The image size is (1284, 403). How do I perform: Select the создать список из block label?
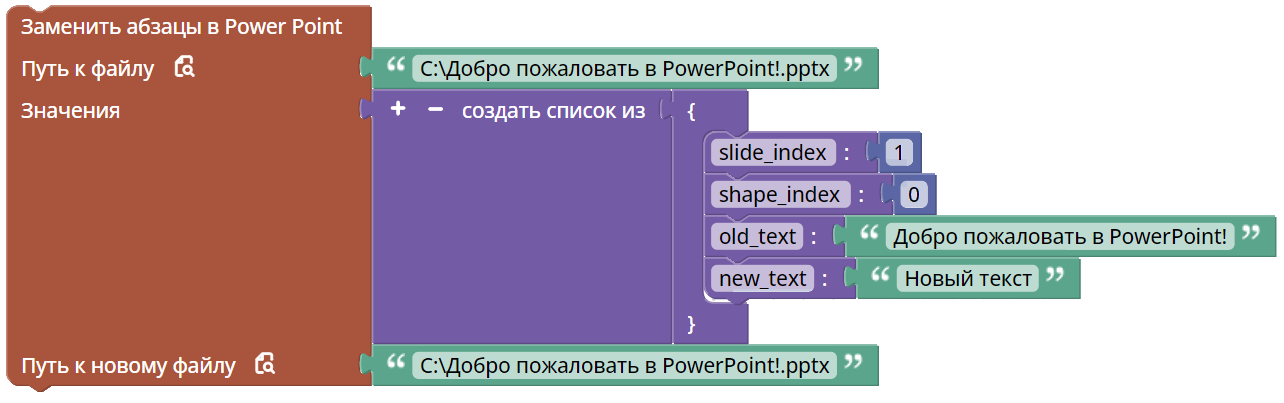point(554,110)
